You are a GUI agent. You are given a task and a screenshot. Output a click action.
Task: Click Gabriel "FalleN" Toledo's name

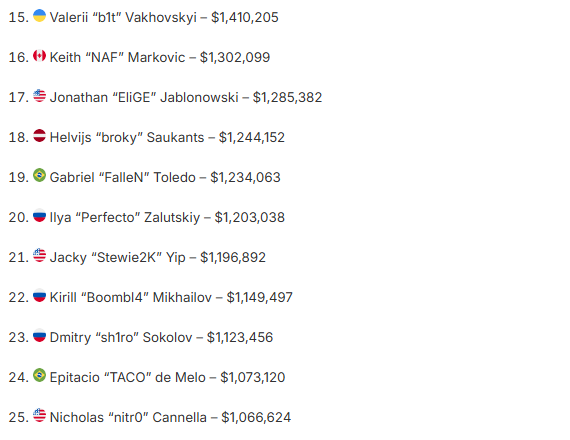click(x=123, y=177)
